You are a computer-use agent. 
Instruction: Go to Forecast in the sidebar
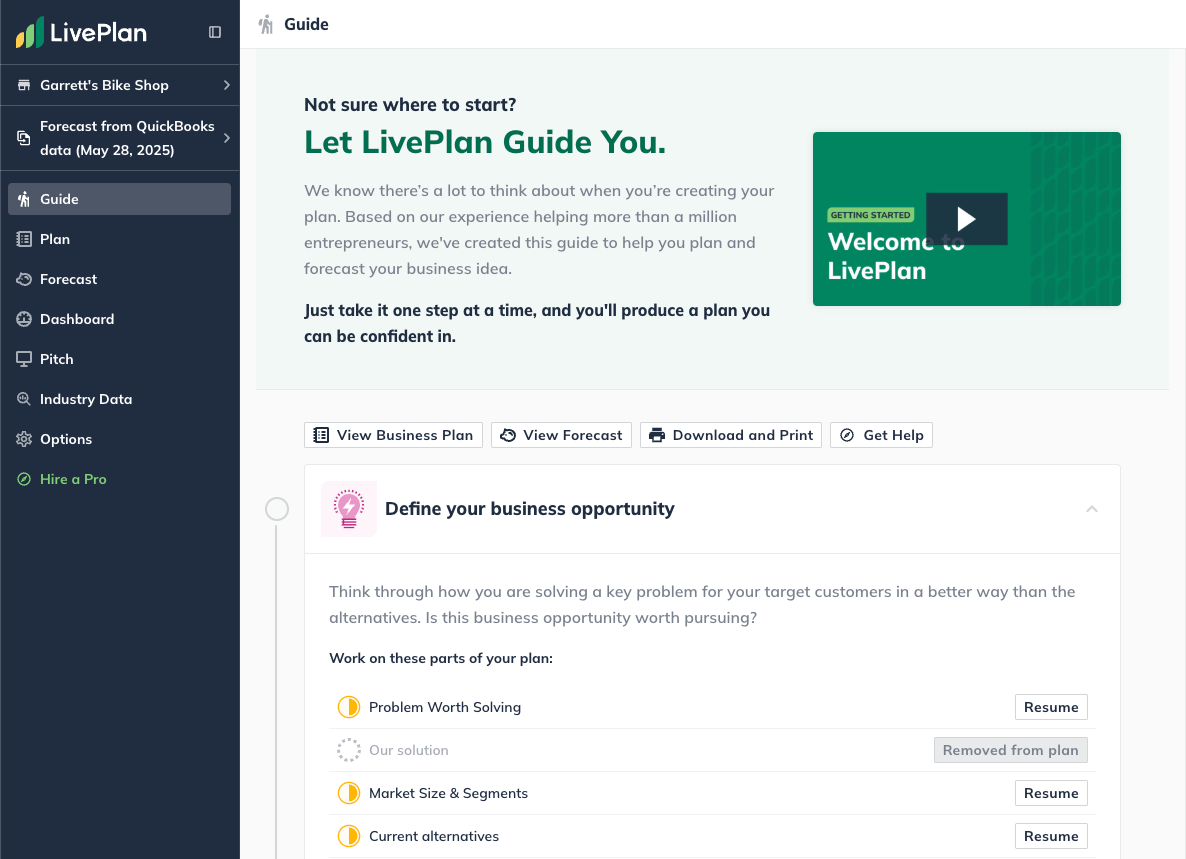pyautogui.click(x=120, y=279)
